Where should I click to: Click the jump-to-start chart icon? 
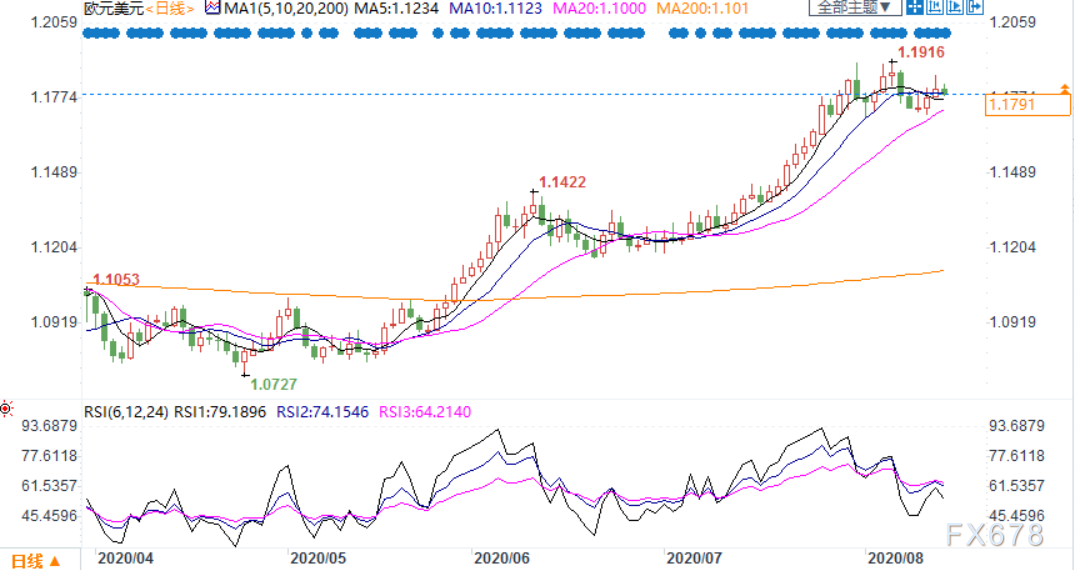pos(935,7)
